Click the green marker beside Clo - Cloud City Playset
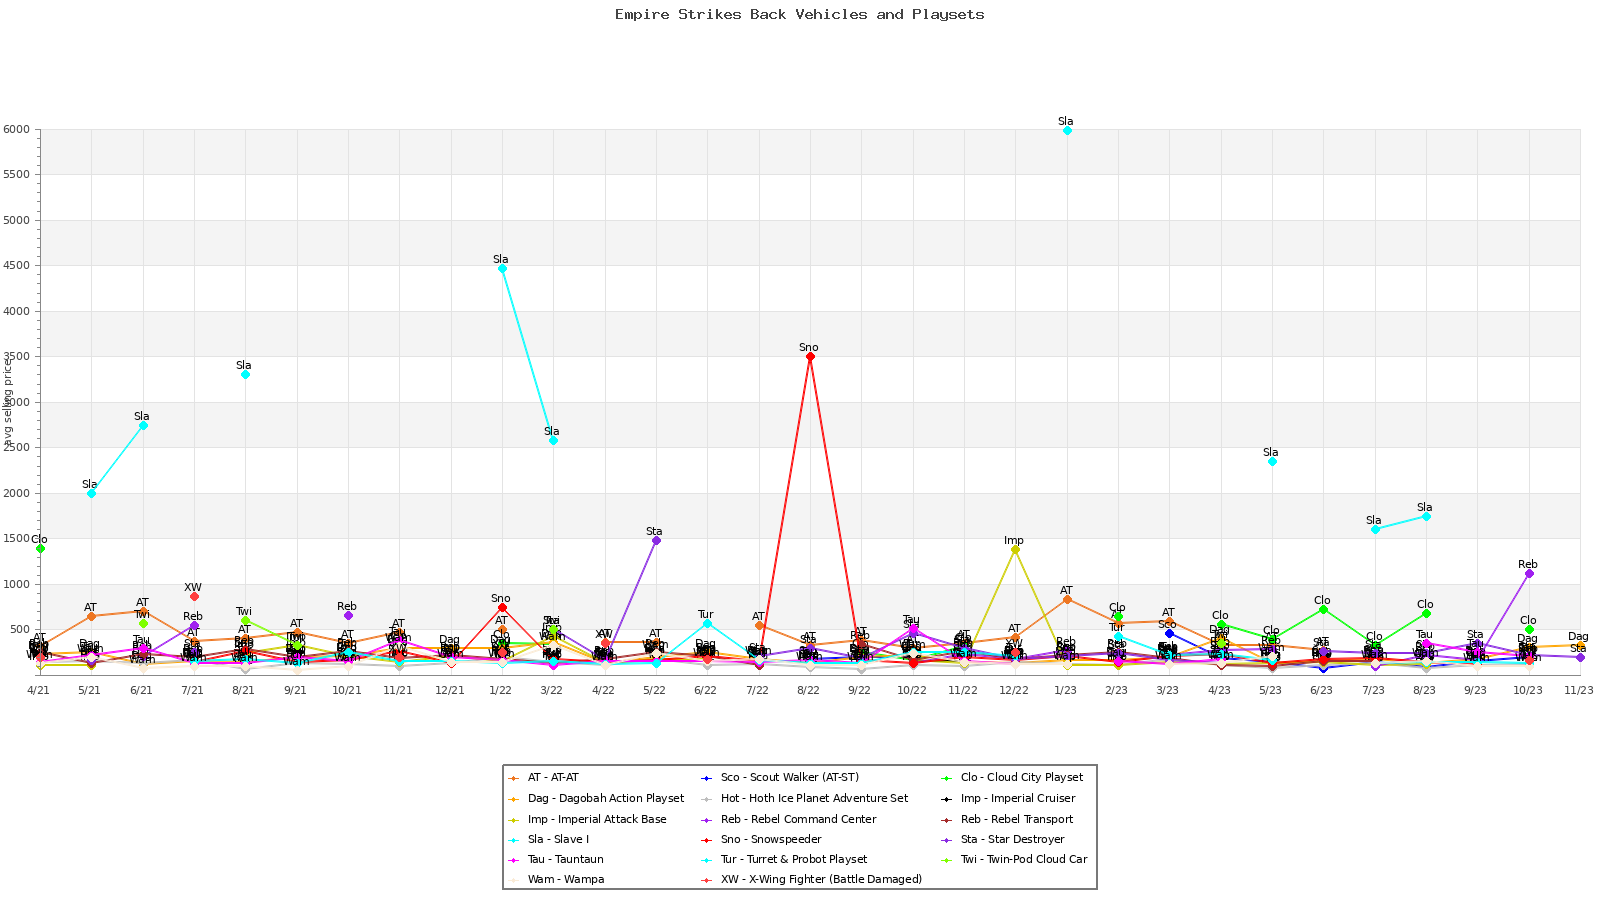Screen dimensions: 1600x900 tap(947, 778)
